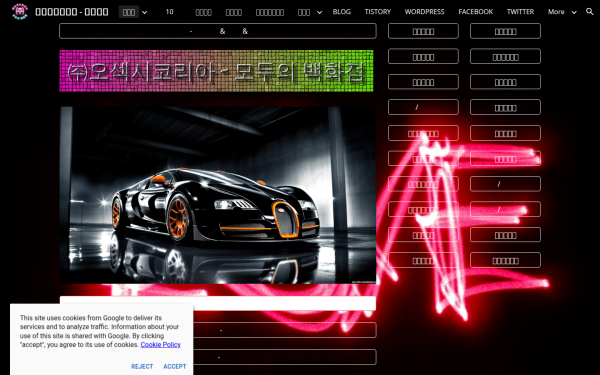Click the wide button showing "- & &"

[218, 31]
